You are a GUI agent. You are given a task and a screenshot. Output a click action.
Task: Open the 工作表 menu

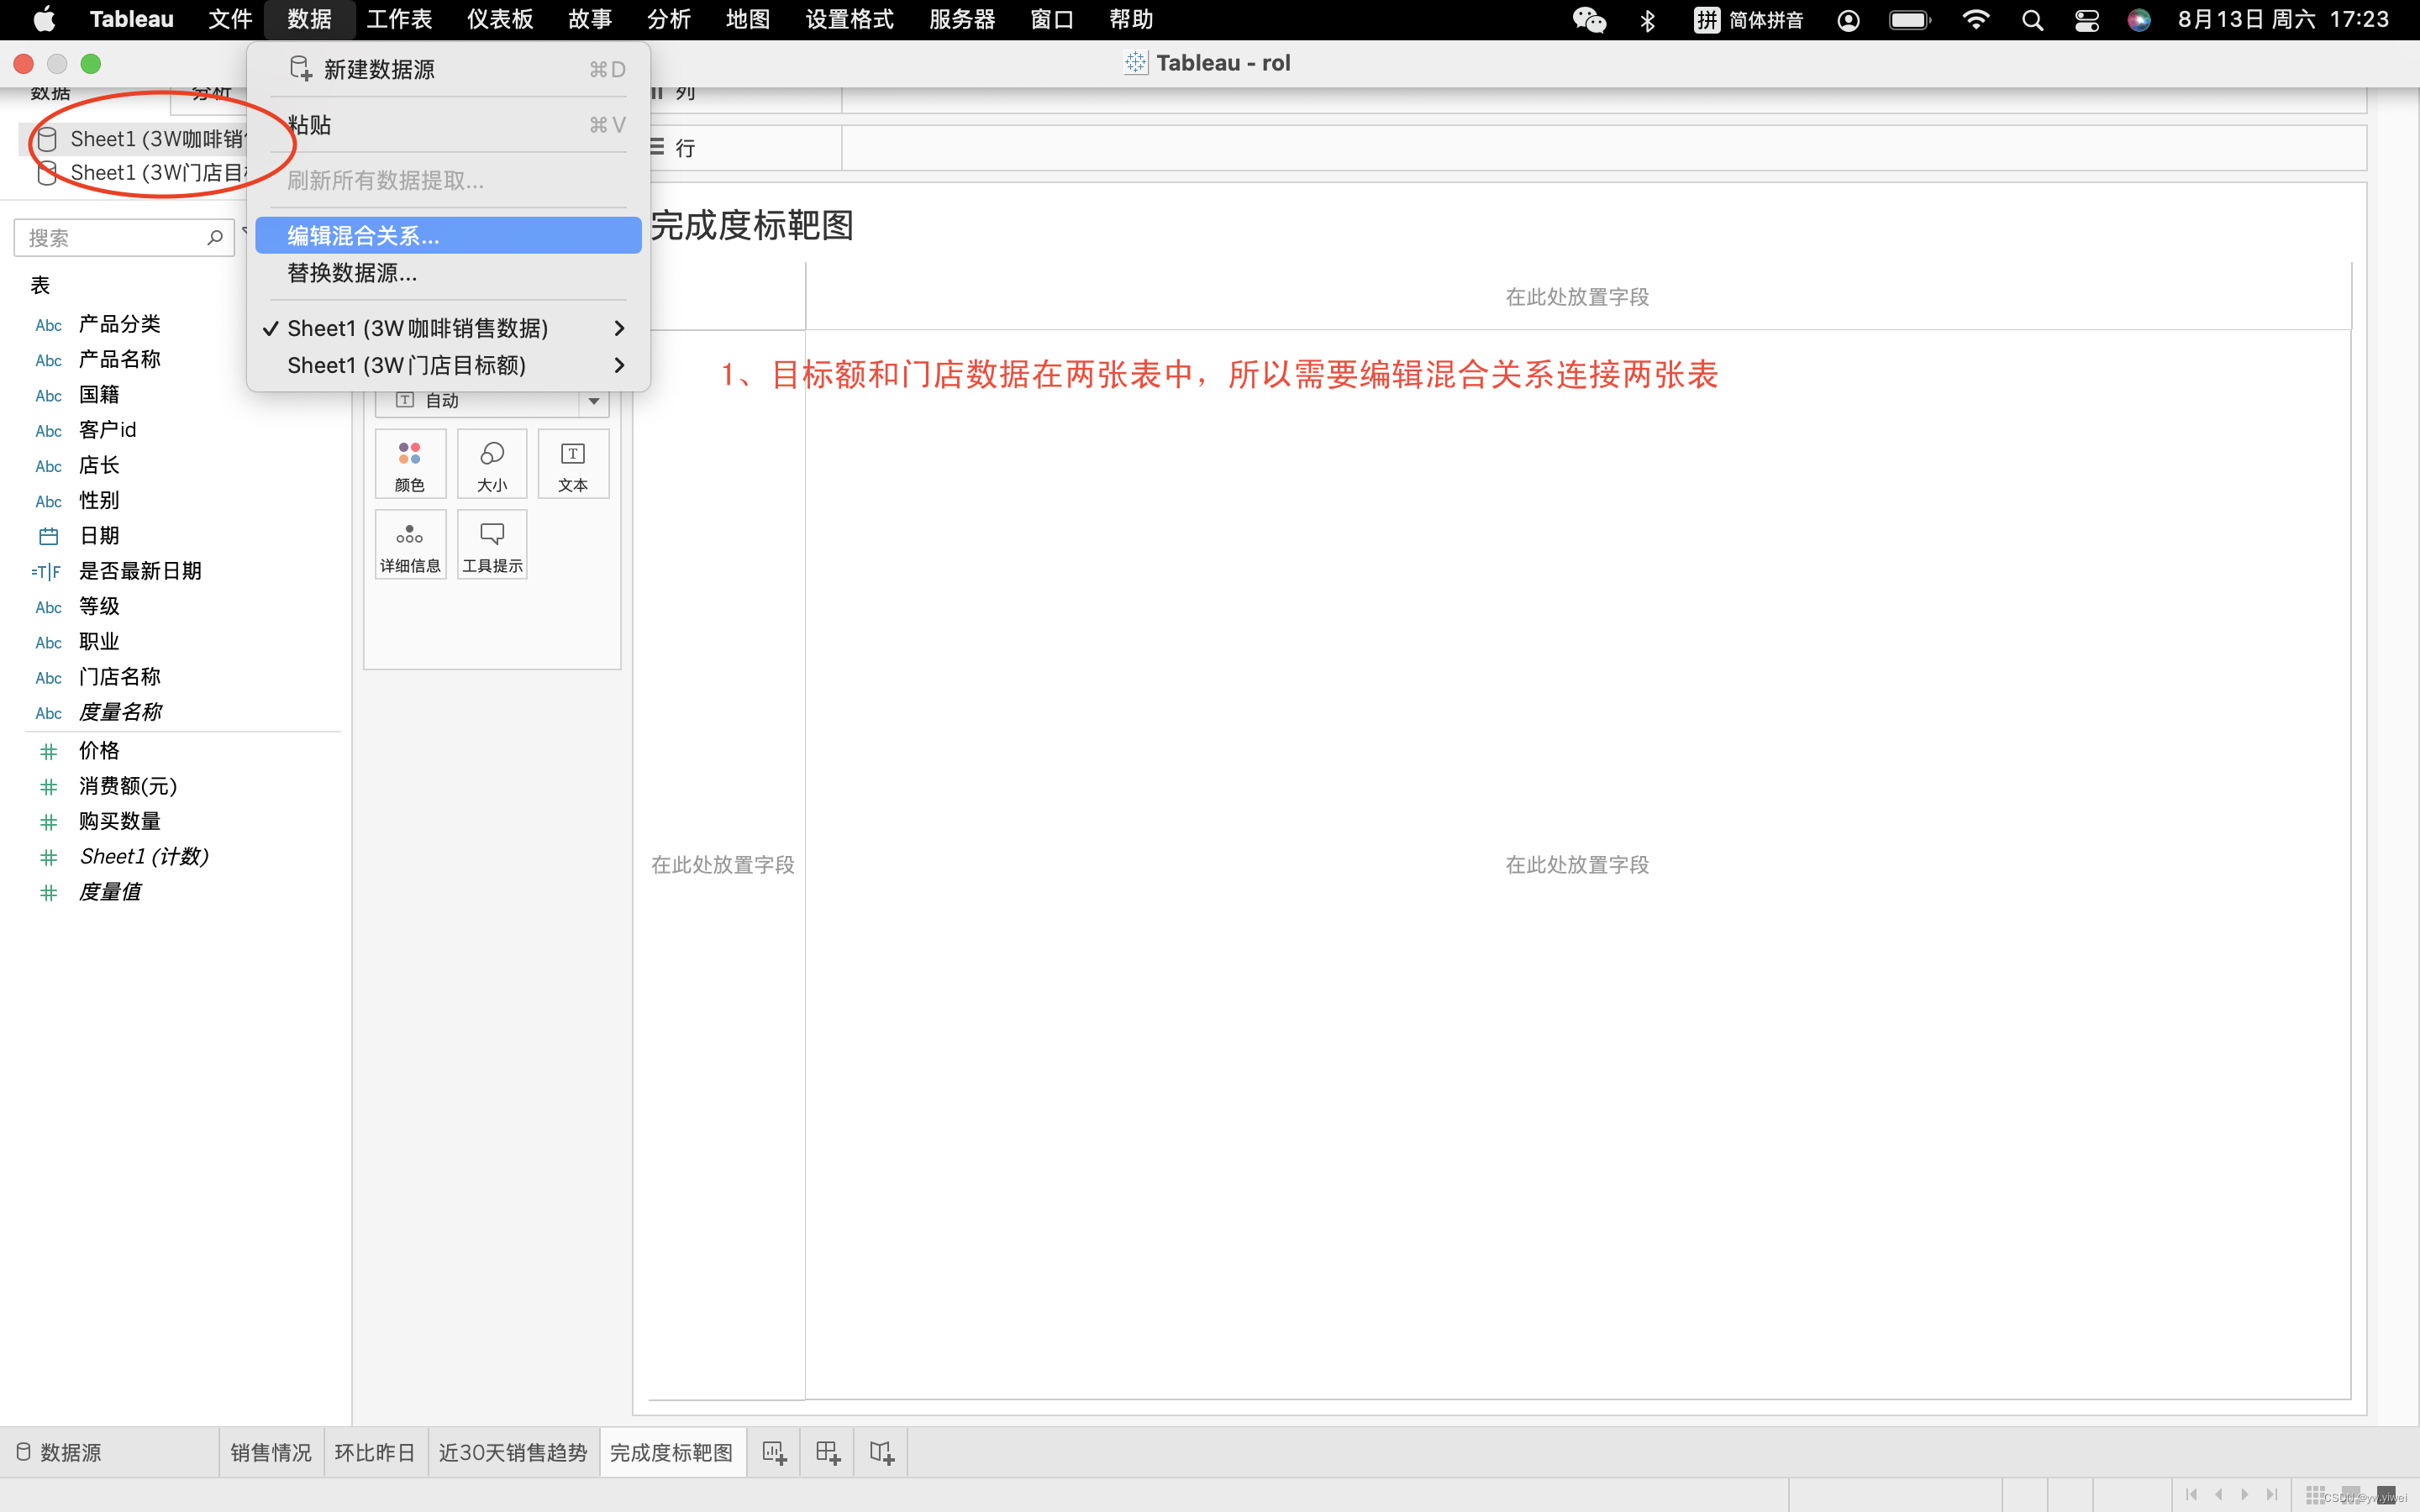[399, 20]
